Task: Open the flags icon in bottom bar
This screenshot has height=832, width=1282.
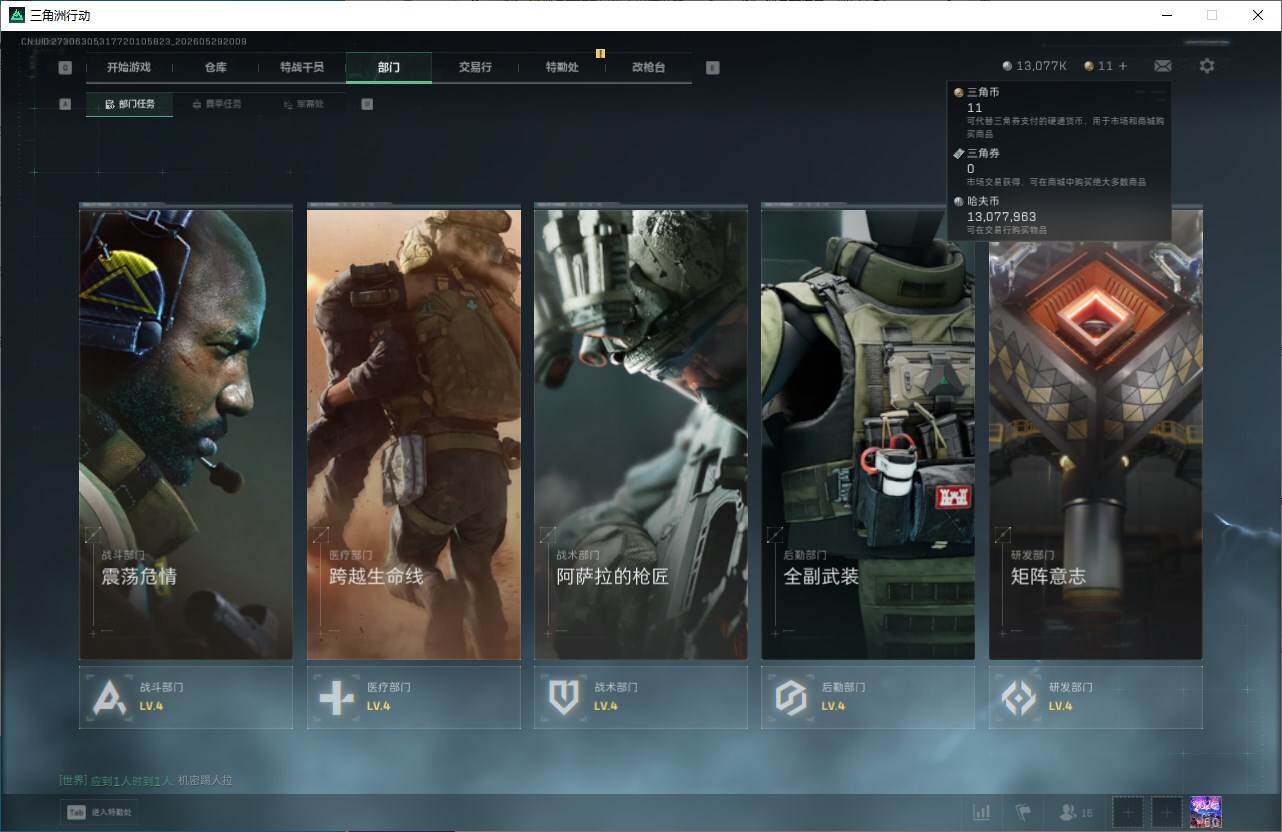Action: pyautogui.click(x=1023, y=812)
